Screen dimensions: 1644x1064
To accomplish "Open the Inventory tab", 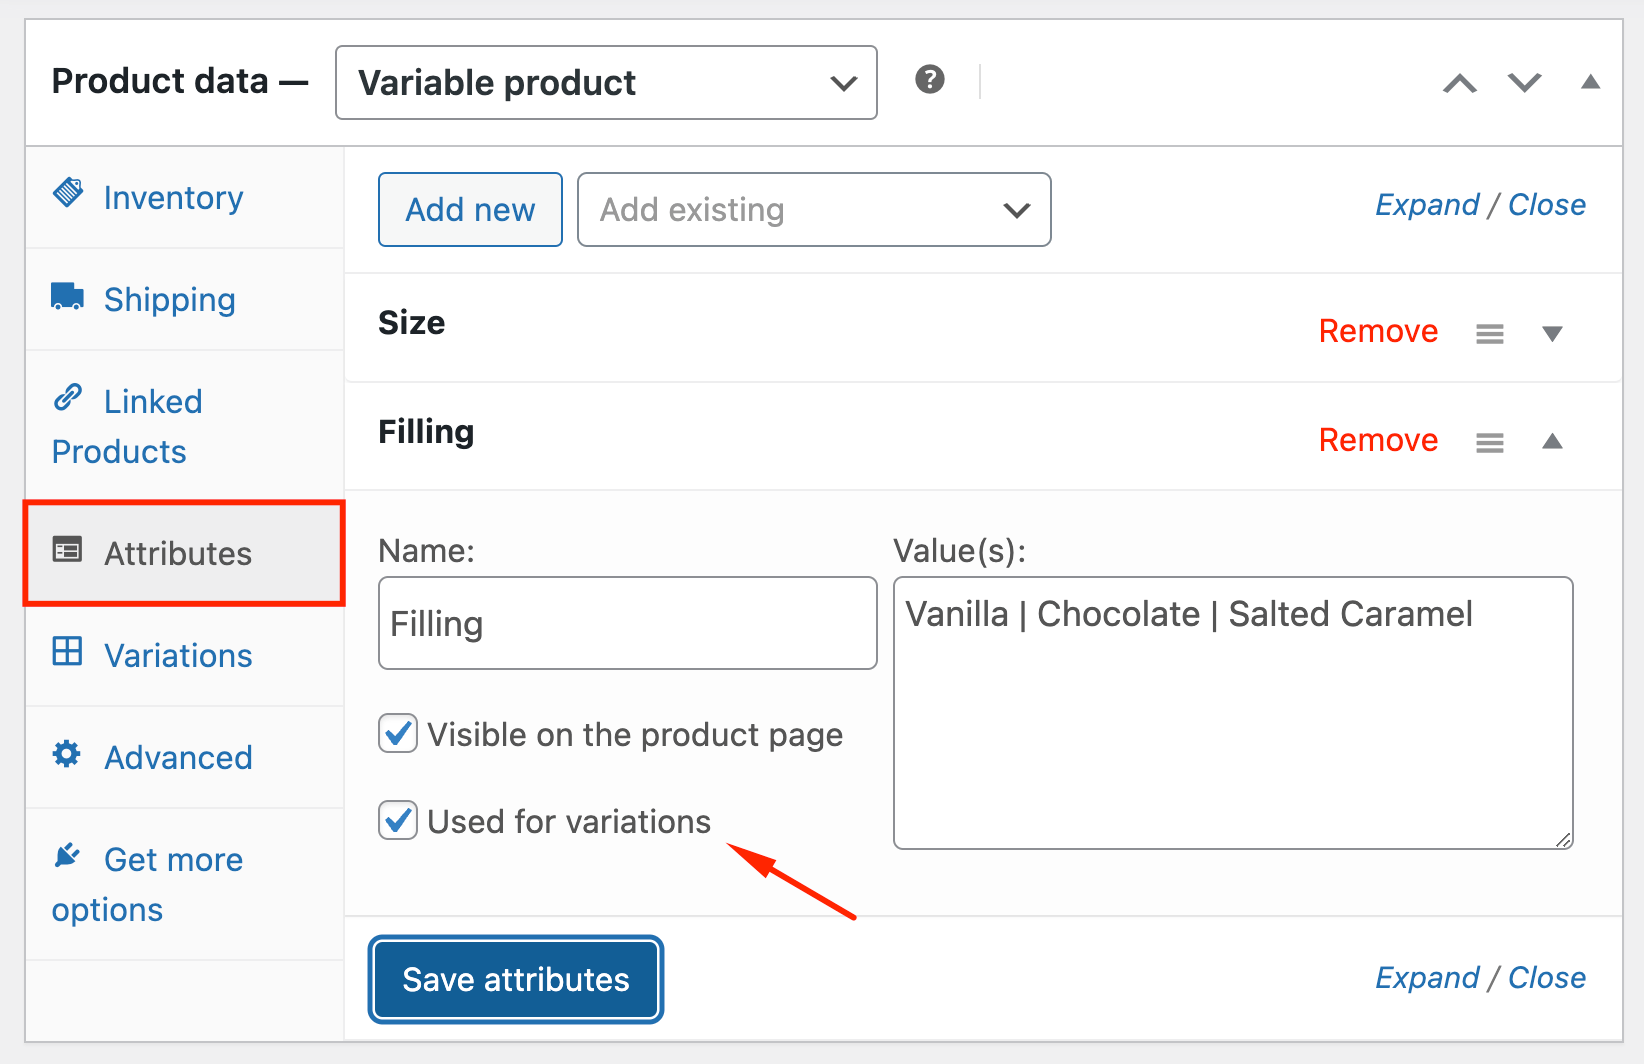I will [x=185, y=198].
